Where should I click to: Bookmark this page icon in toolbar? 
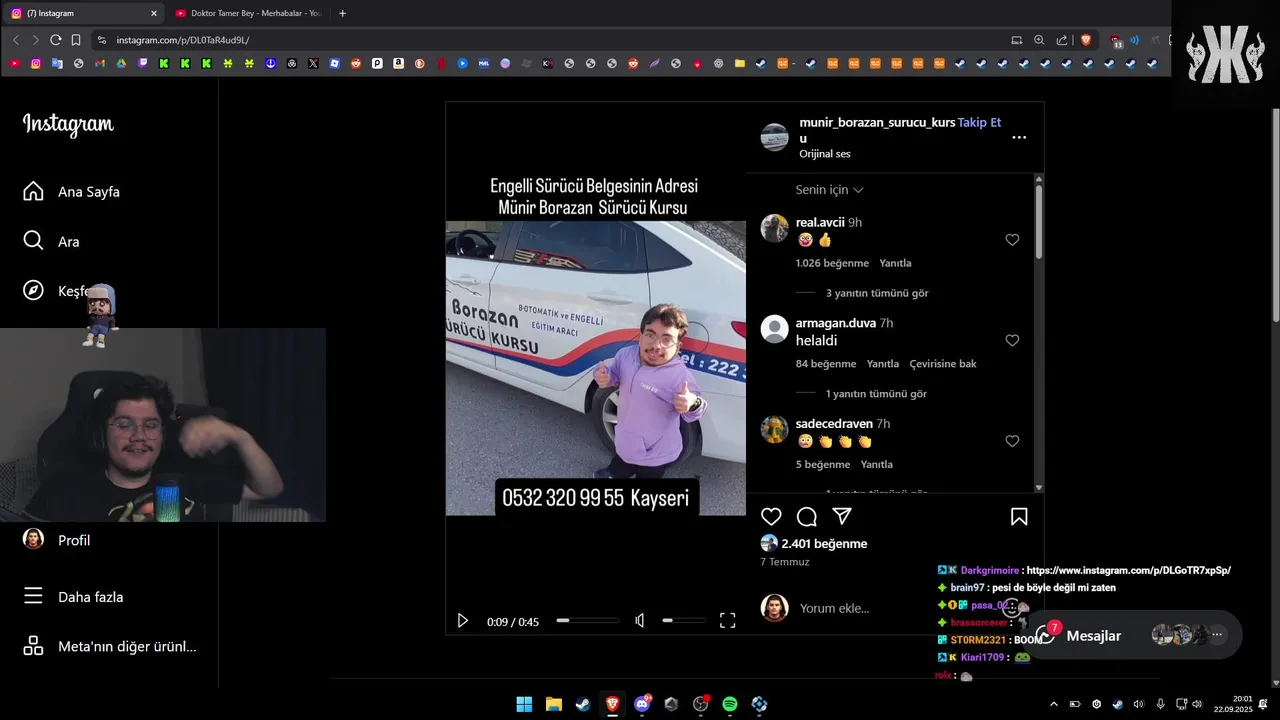[x=76, y=40]
